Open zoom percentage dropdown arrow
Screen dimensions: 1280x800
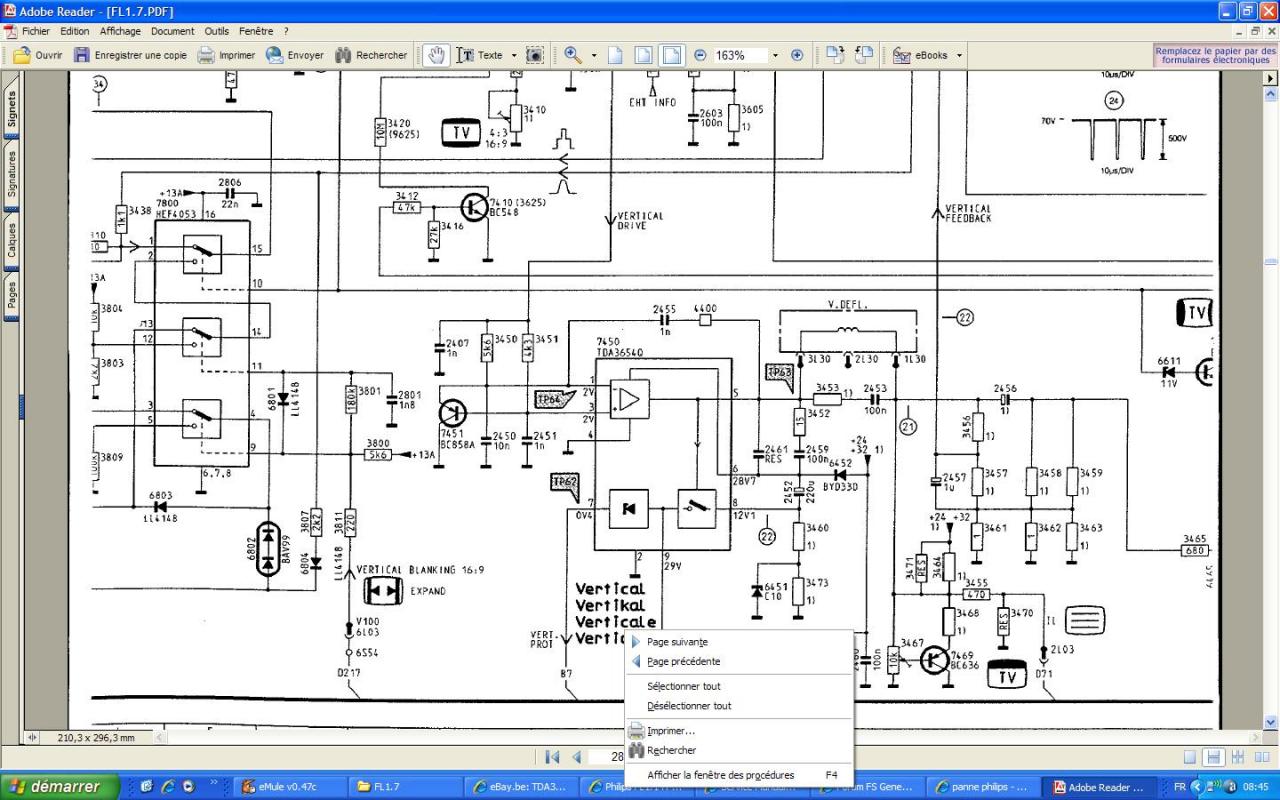click(775, 55)
